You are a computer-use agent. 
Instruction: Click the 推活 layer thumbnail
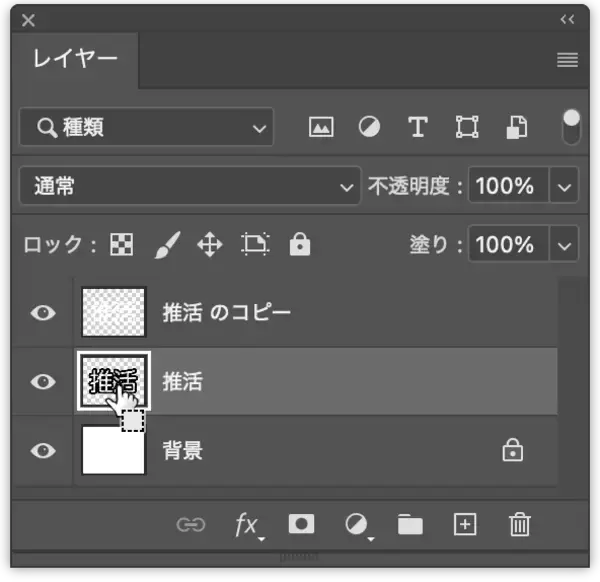[x=114, y=381]
